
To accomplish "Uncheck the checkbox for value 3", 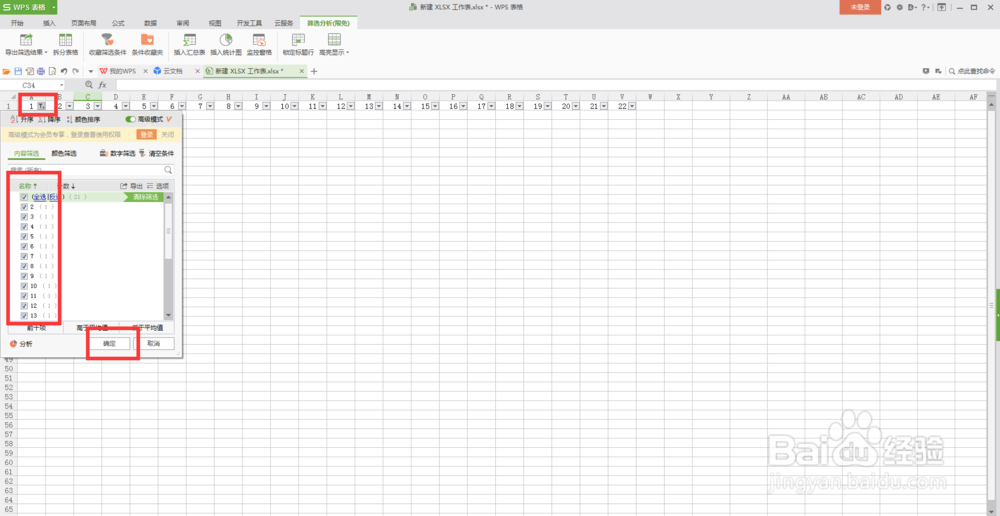I will pyautogui.click(x=24, y=217).
